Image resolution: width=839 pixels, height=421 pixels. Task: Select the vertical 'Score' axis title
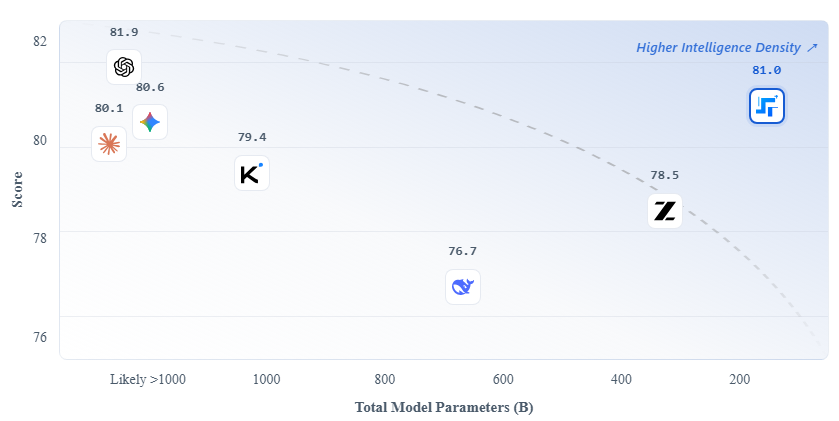tap(17, 188)
